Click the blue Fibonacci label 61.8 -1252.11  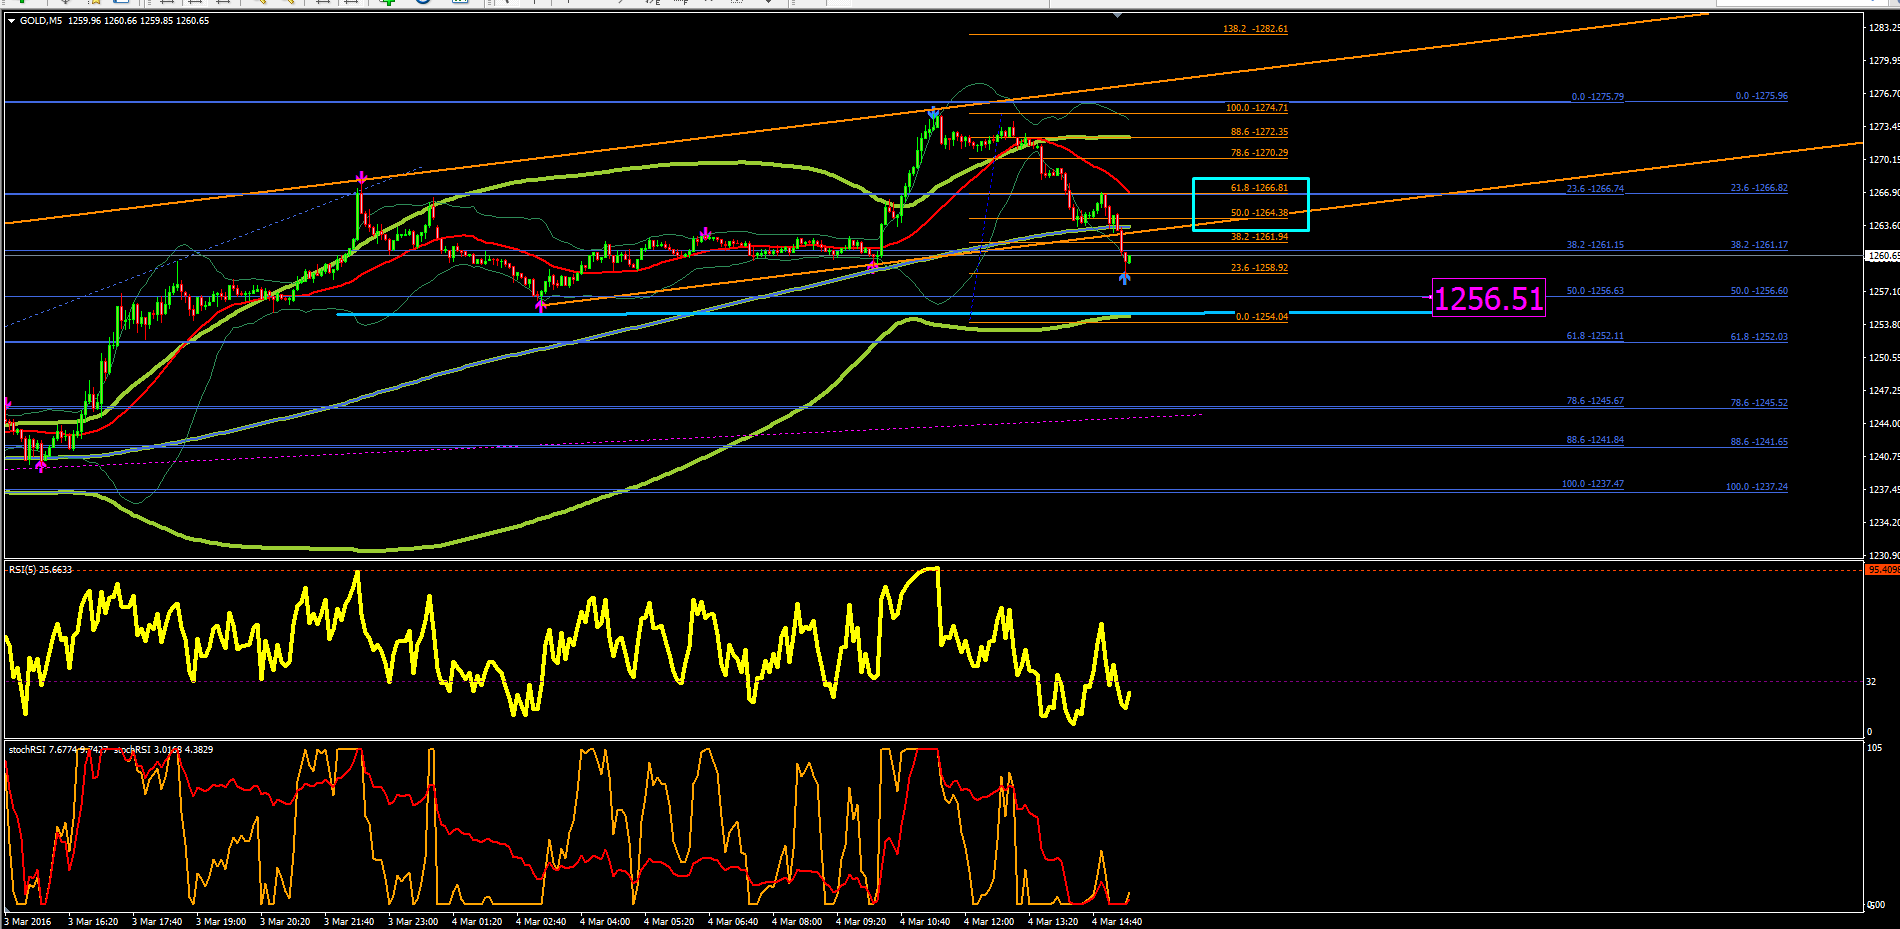(1595, 336)
